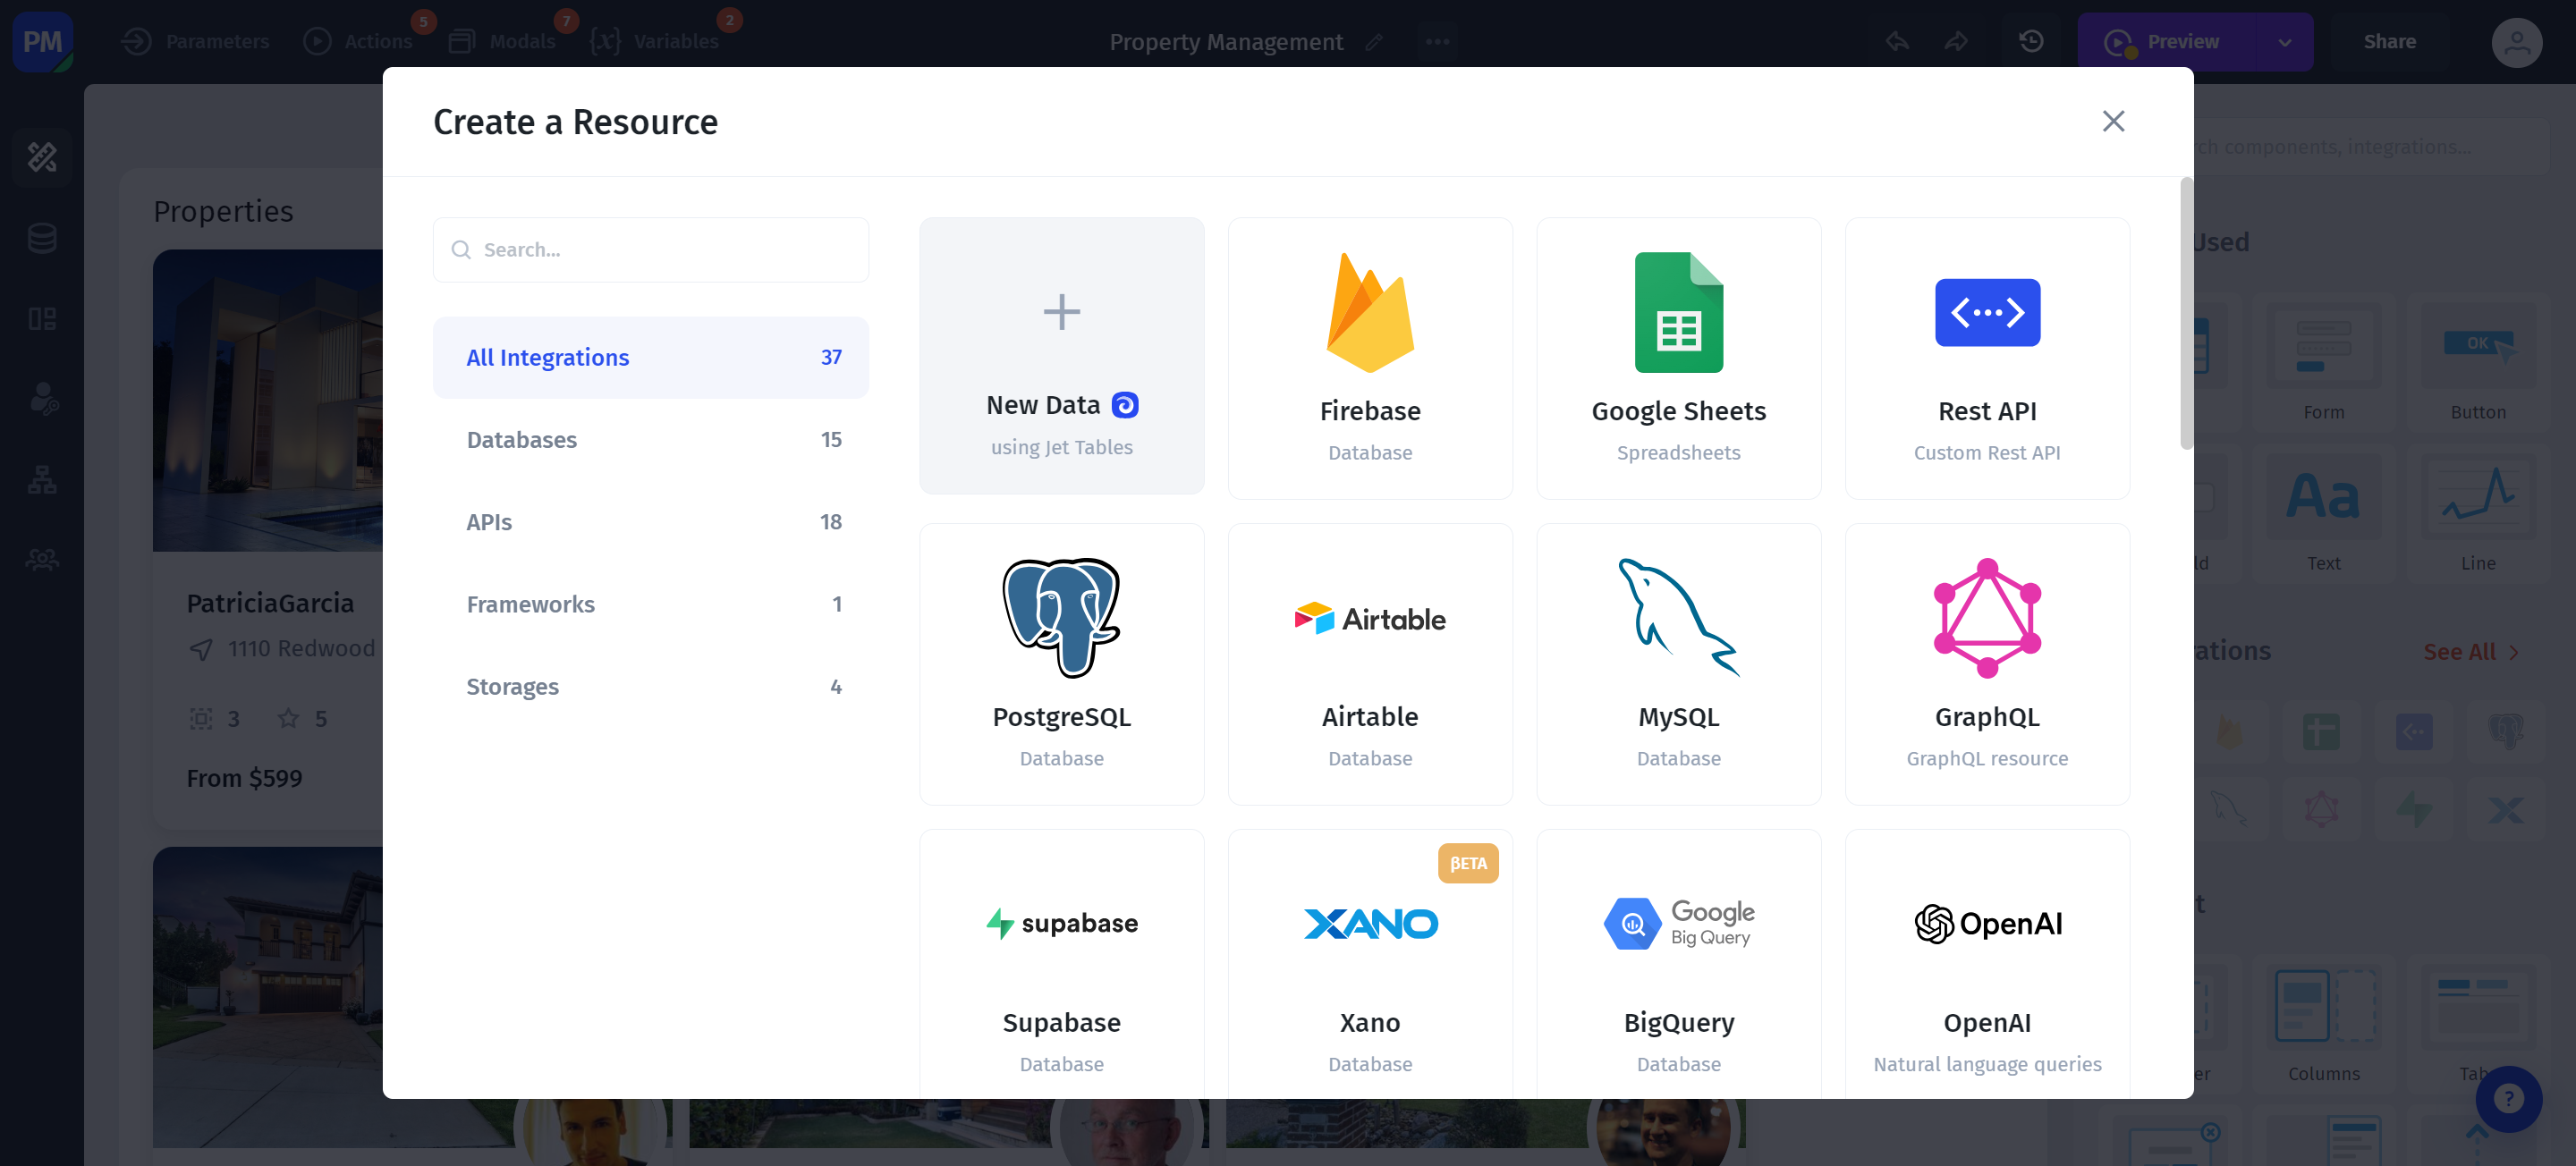Open the database sidebar icon
Screen dimensions: 2576x1166
point(42,238)
